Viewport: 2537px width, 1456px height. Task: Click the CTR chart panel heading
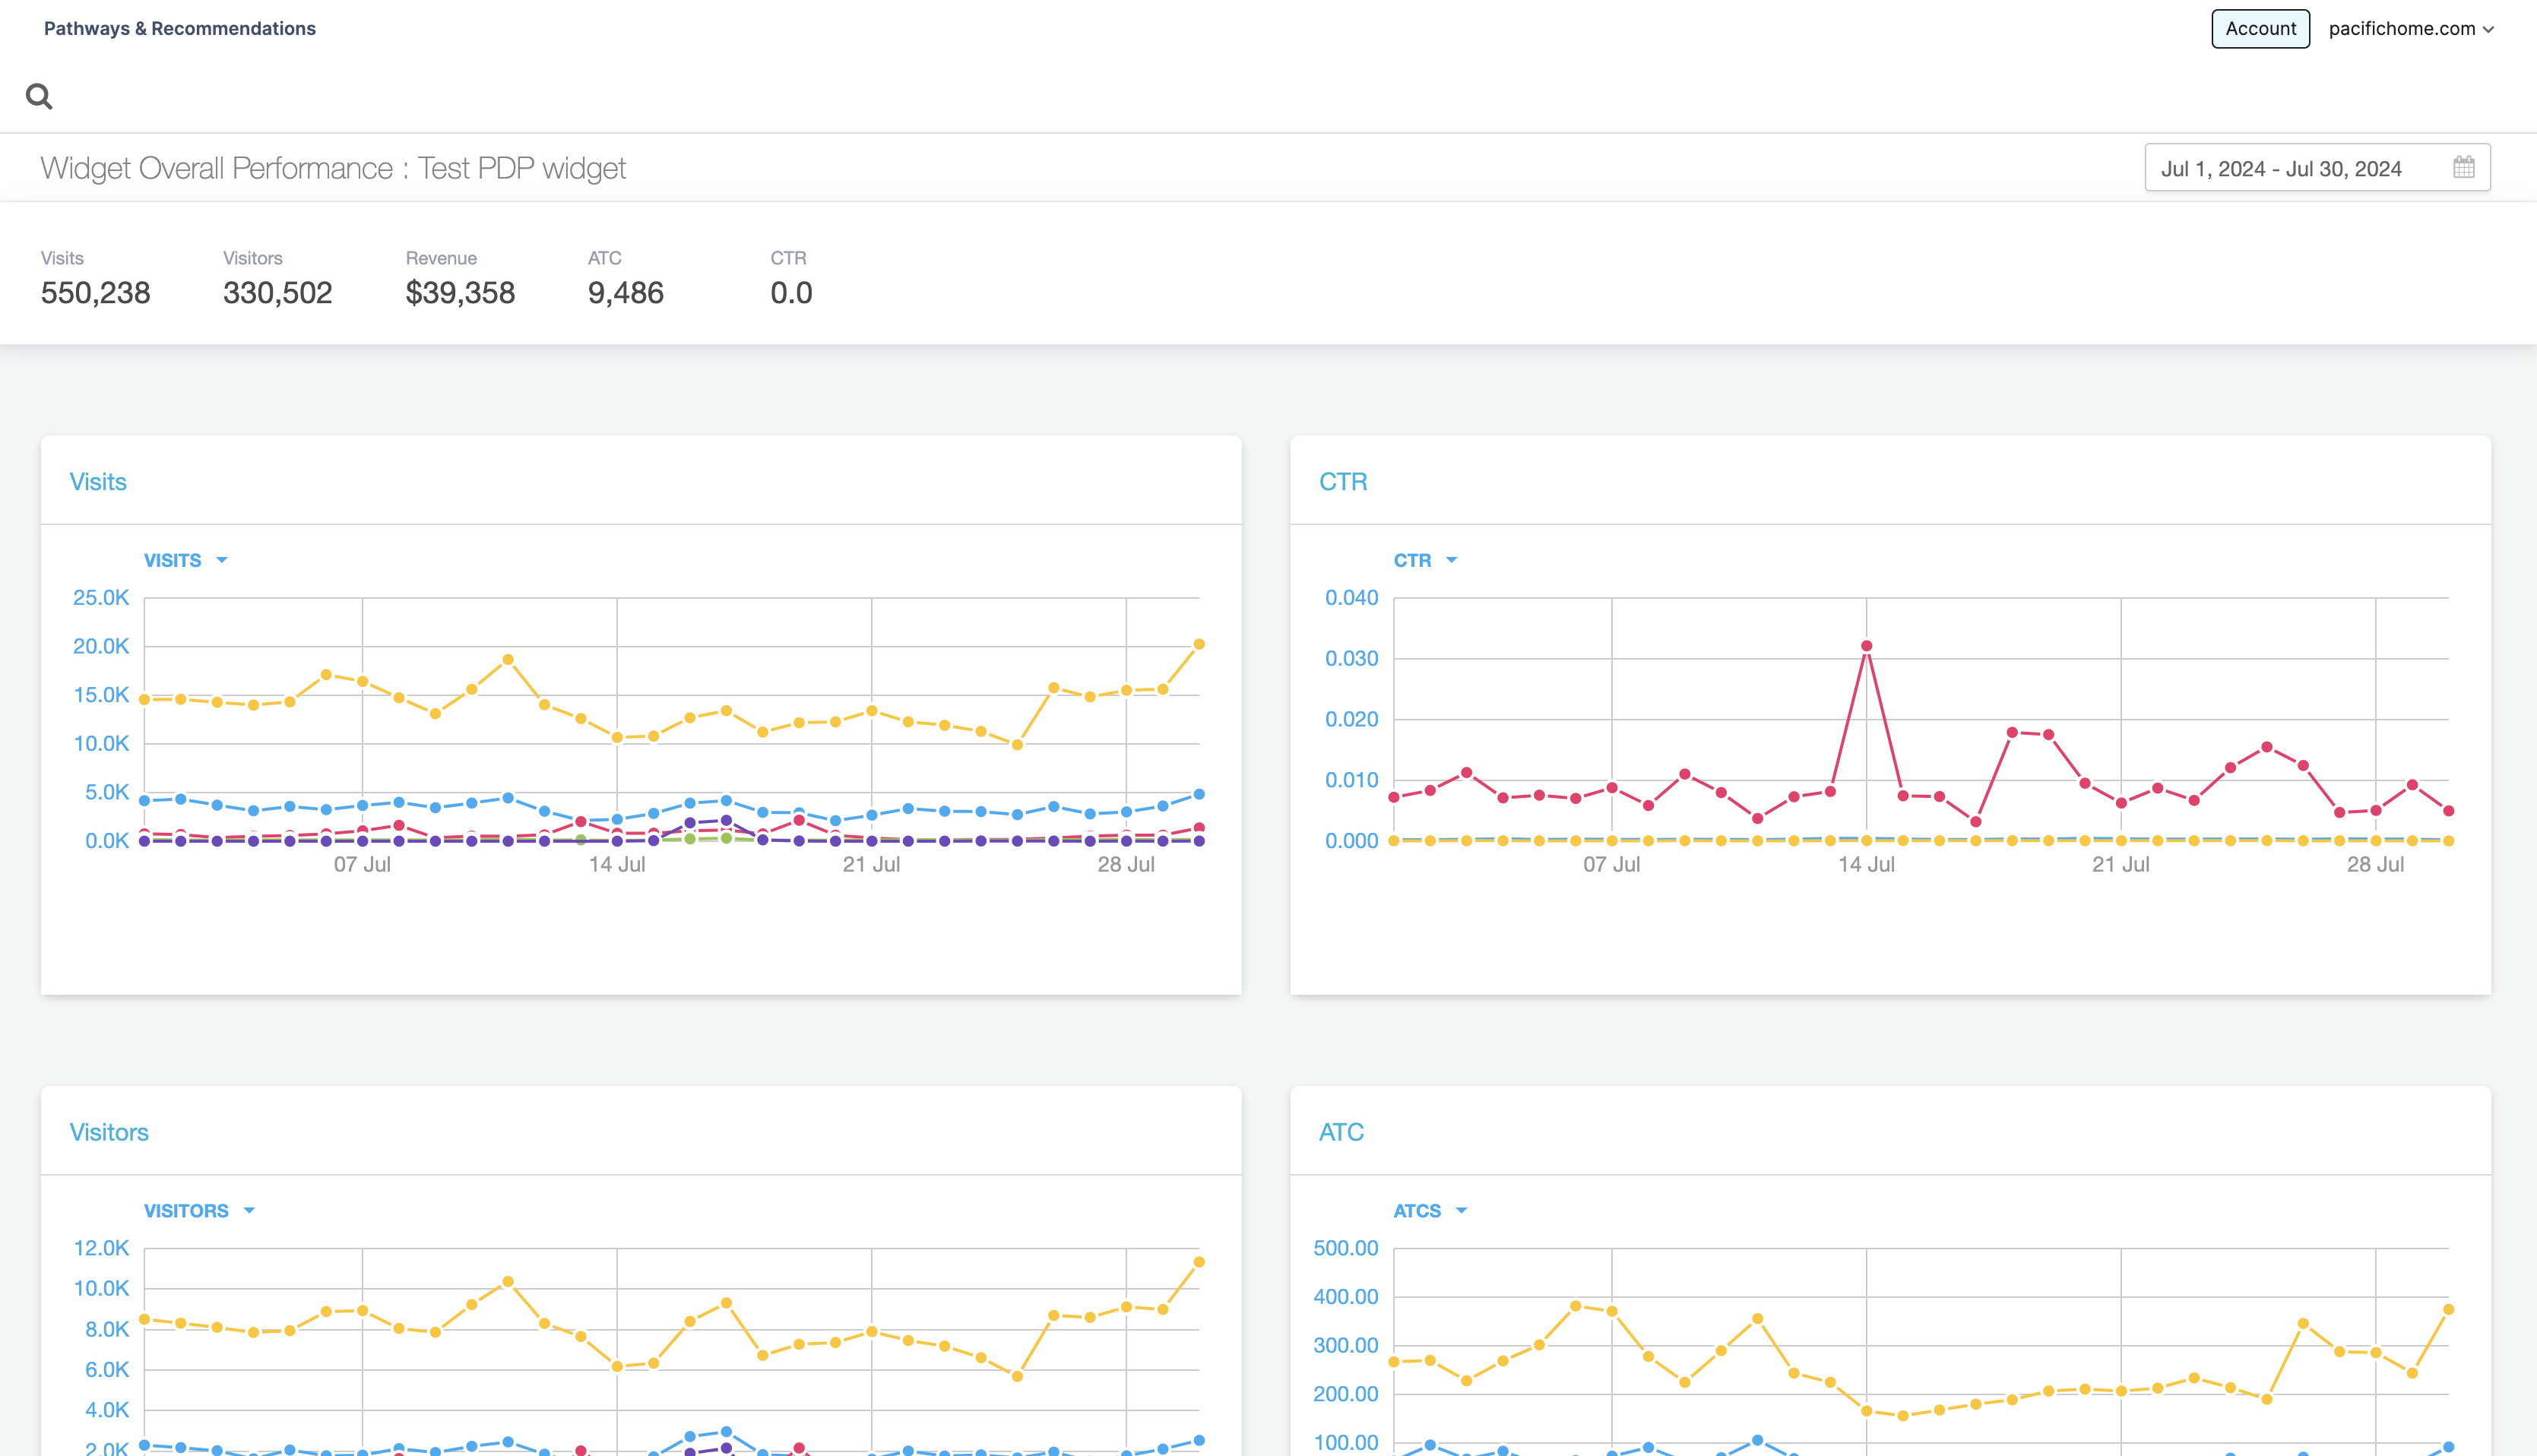[1343, 482]
